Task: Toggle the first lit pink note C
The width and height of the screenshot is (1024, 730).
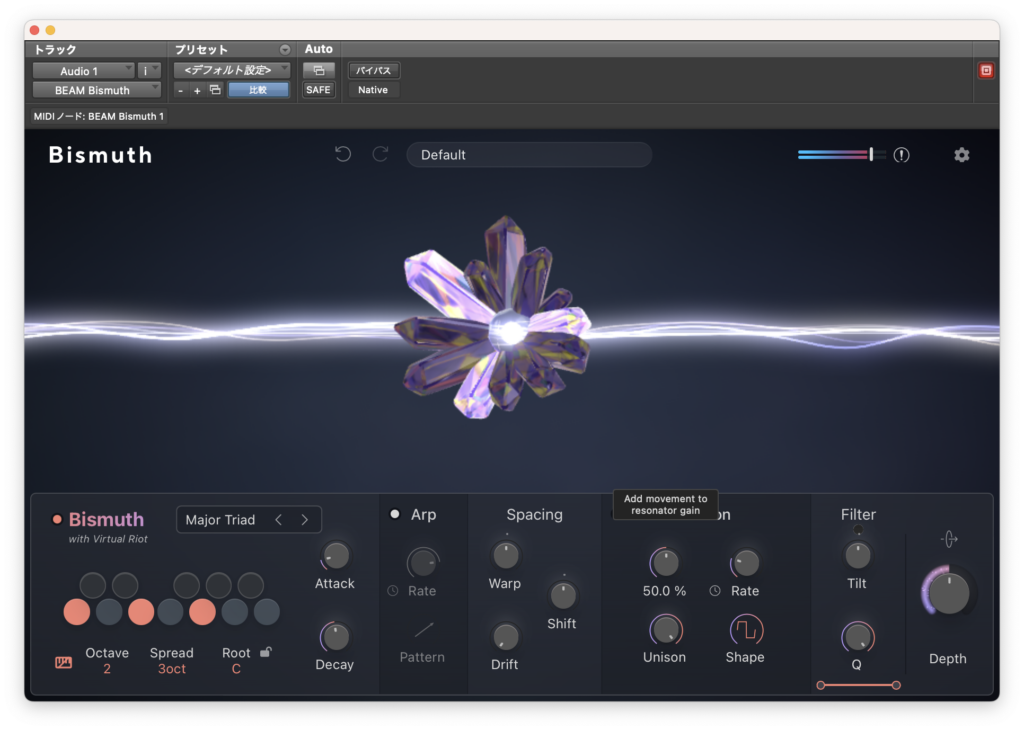Action: [x=76, y=612]
